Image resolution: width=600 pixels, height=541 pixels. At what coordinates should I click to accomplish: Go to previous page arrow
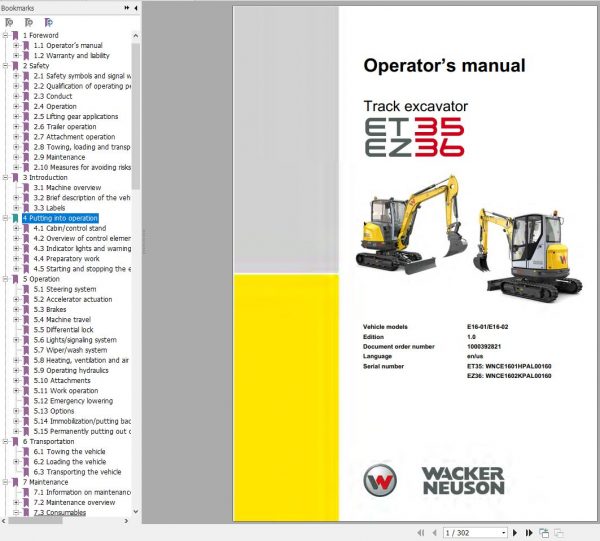435,533
